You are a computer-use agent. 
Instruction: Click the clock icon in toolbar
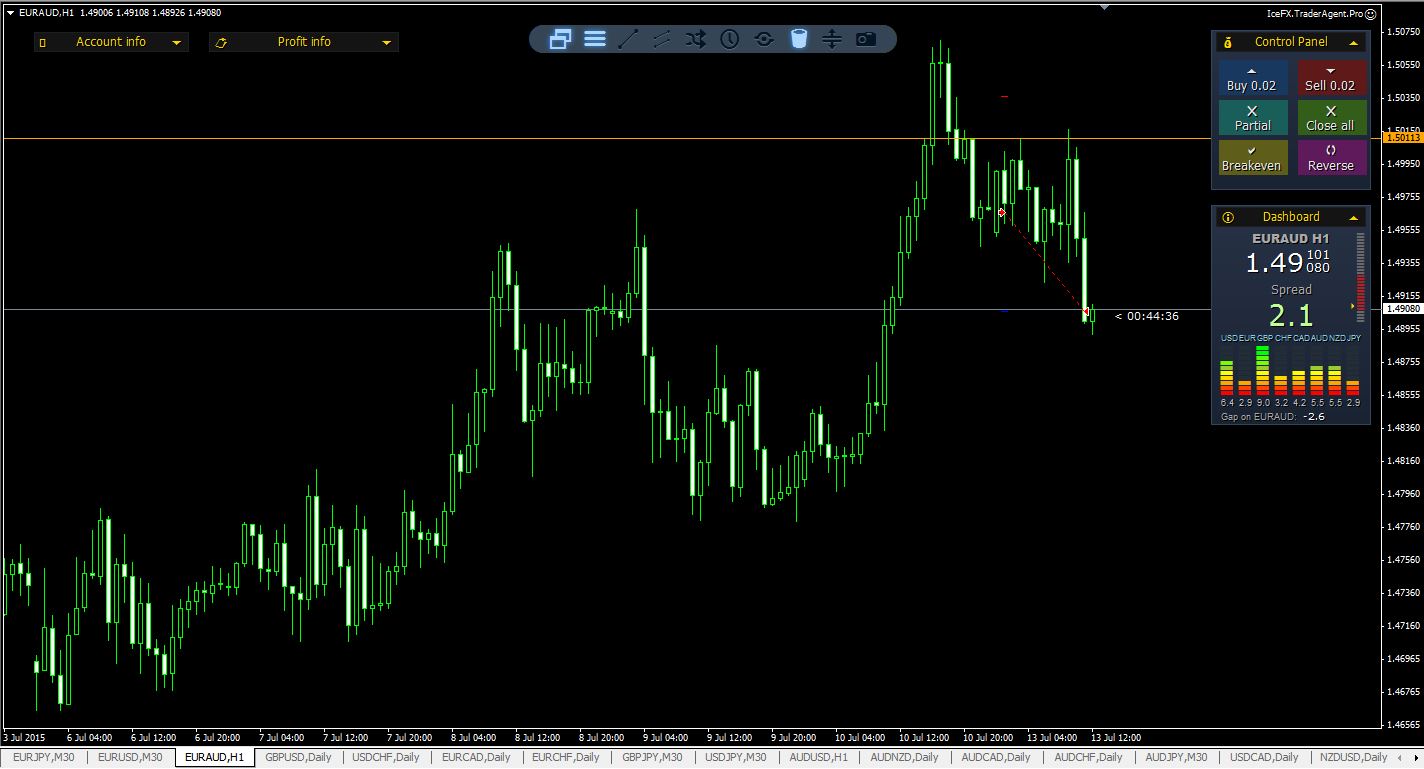730,39
